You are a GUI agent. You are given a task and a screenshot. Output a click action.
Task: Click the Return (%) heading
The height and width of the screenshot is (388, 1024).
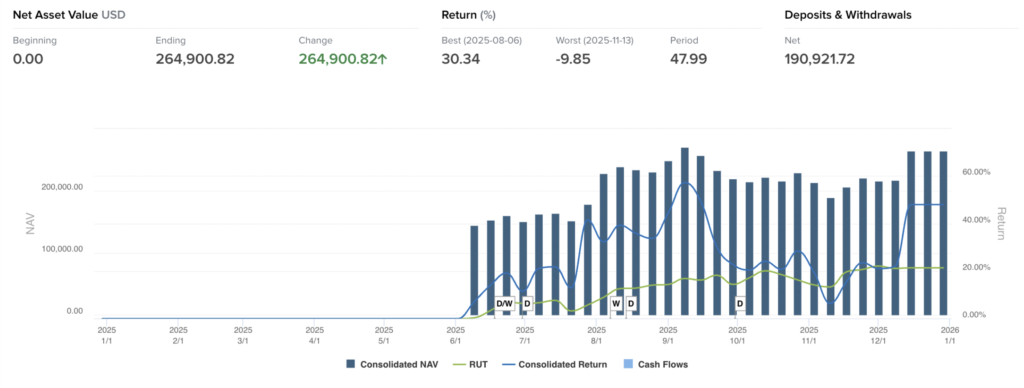coord(469,14)
